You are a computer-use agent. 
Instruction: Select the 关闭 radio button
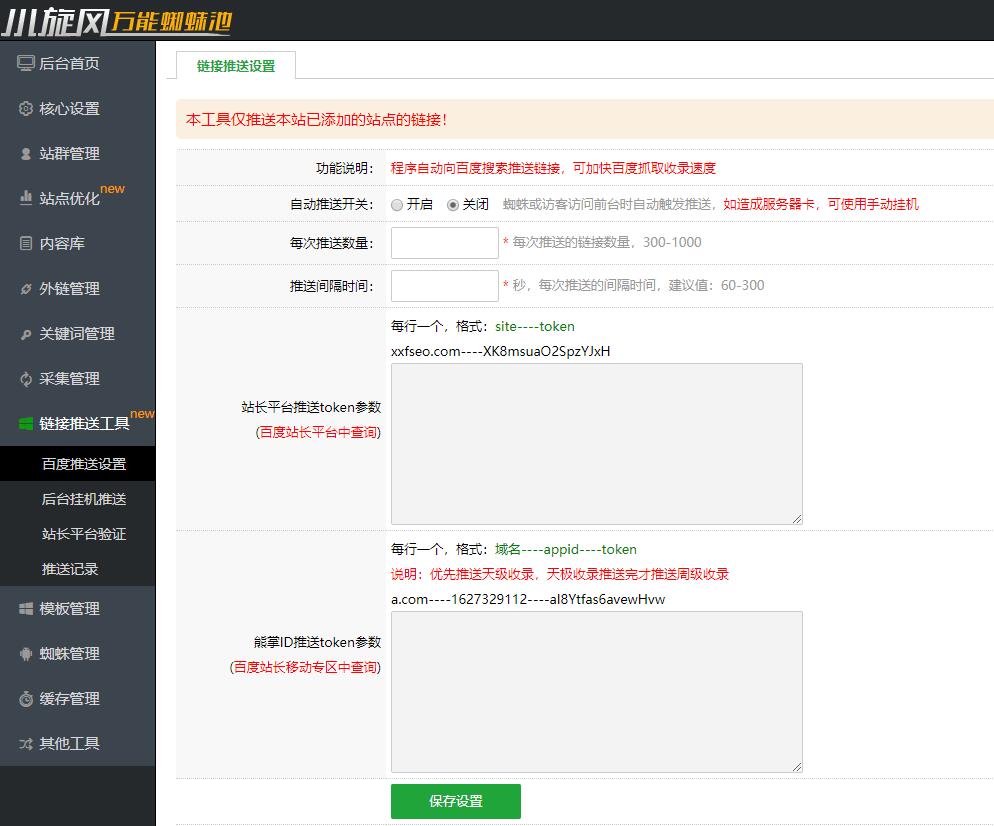tap(453, 205)
